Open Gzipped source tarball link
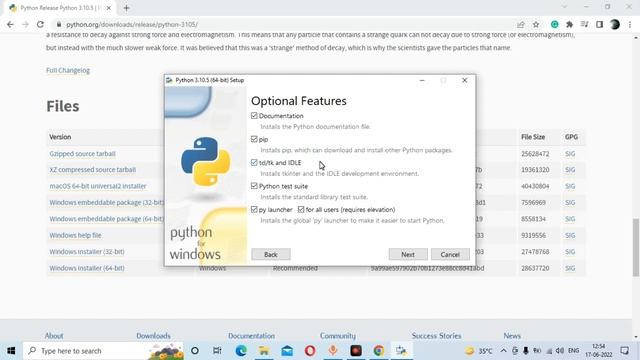Screen dimensions: 640x360 pos(82,154)
